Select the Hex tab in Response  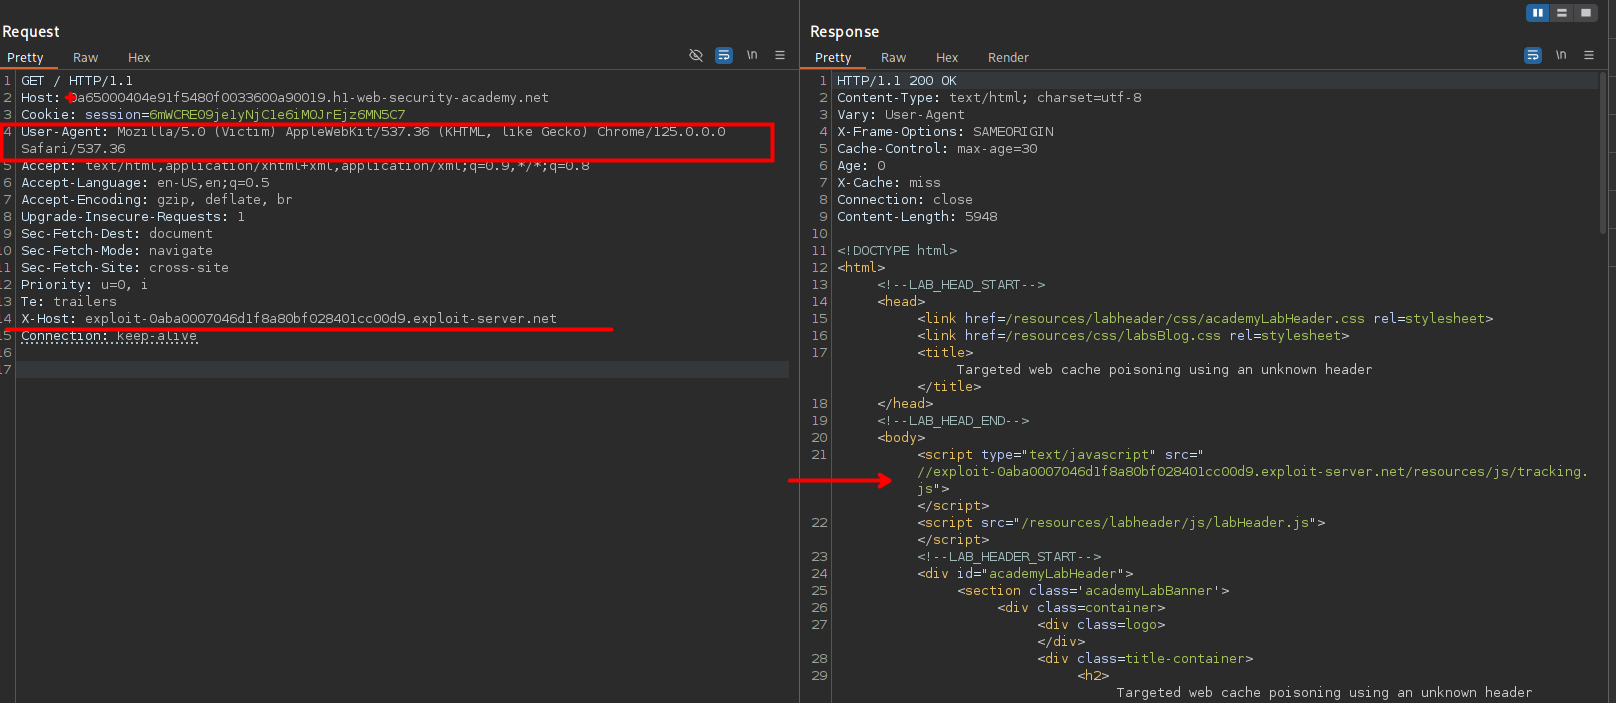(947, 58)
